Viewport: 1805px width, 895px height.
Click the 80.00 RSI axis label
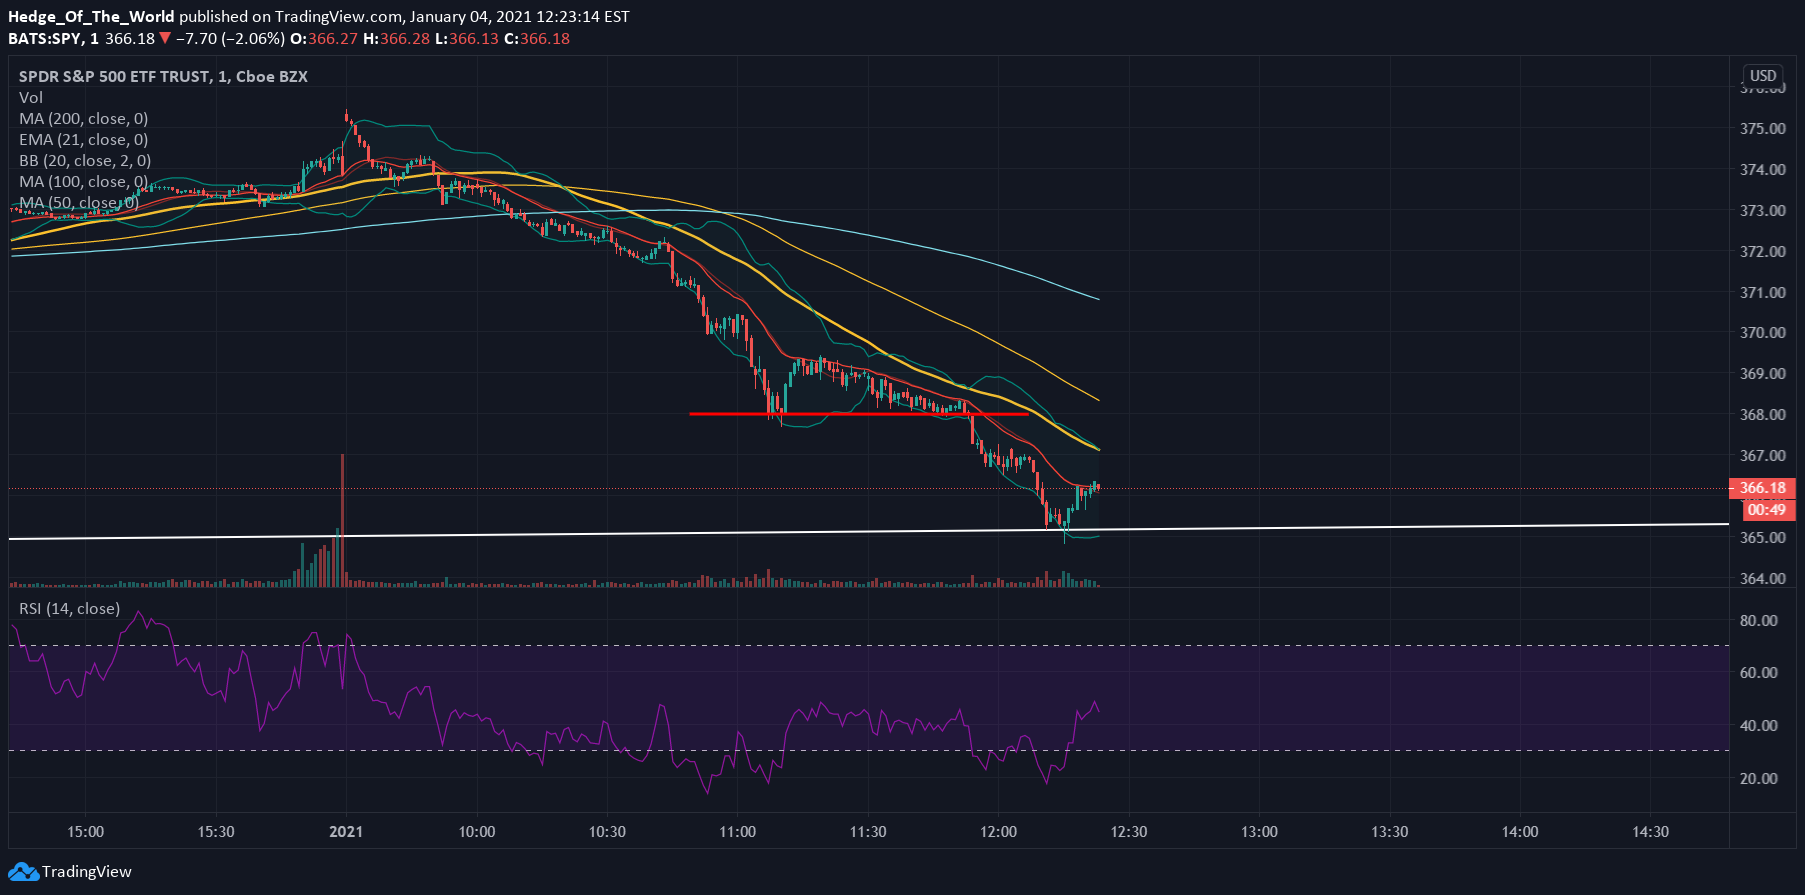pyautogui.click(x=1759, y=620)
